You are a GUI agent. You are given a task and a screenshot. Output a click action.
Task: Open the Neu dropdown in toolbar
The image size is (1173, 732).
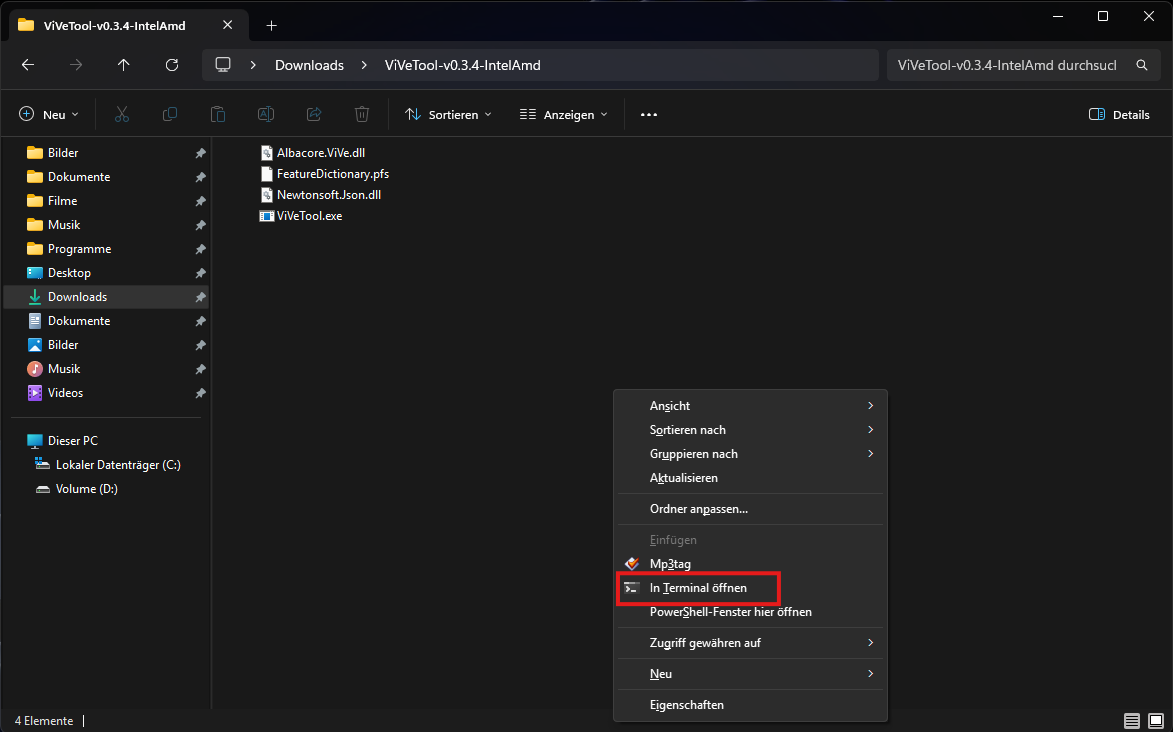(x=49, y=115)
